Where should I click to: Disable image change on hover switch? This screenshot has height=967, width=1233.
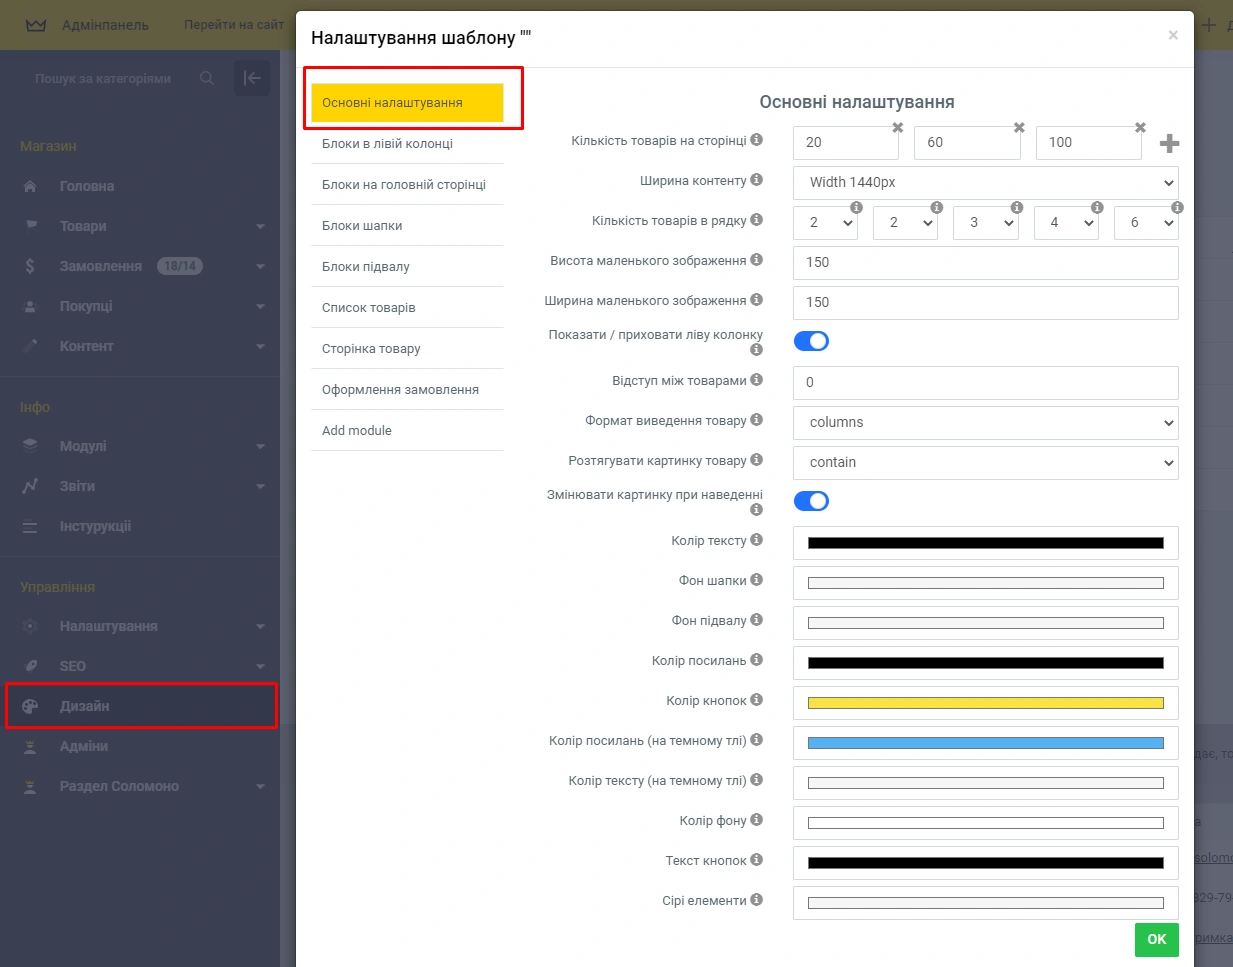click(811, 501)
